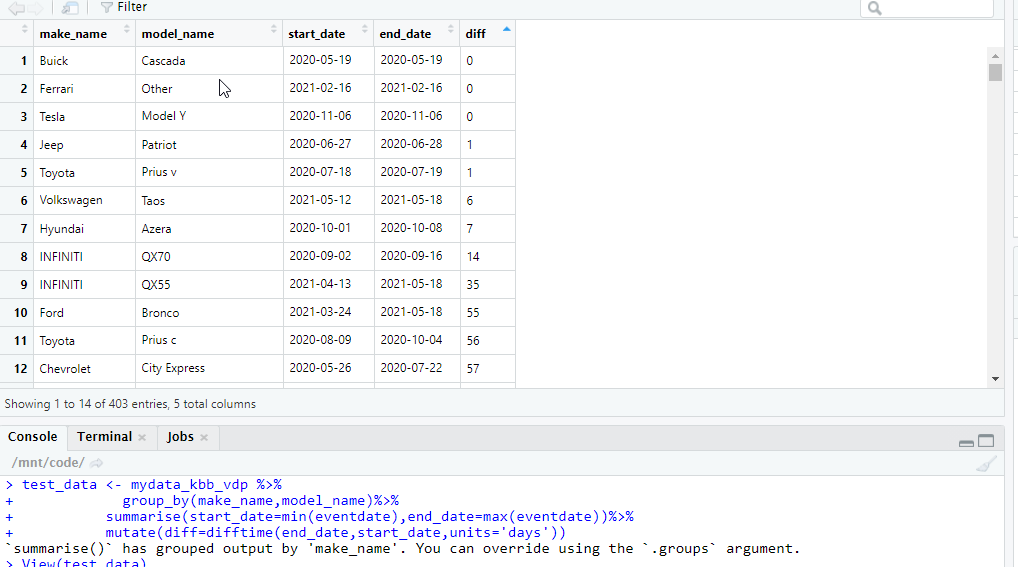Viewport: 1018px width, 567px height.
Task: Click the scrollbar up arrow in data viewer
Action: 995,57
